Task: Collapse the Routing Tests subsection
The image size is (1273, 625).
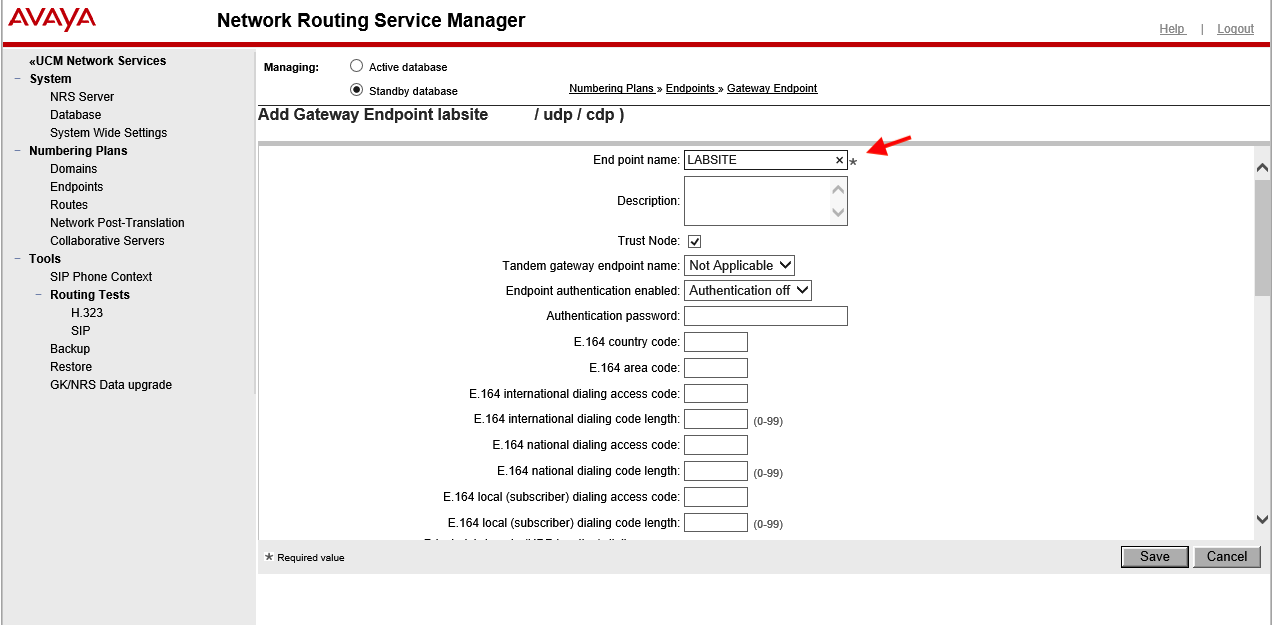Action: tap(39, 295)
